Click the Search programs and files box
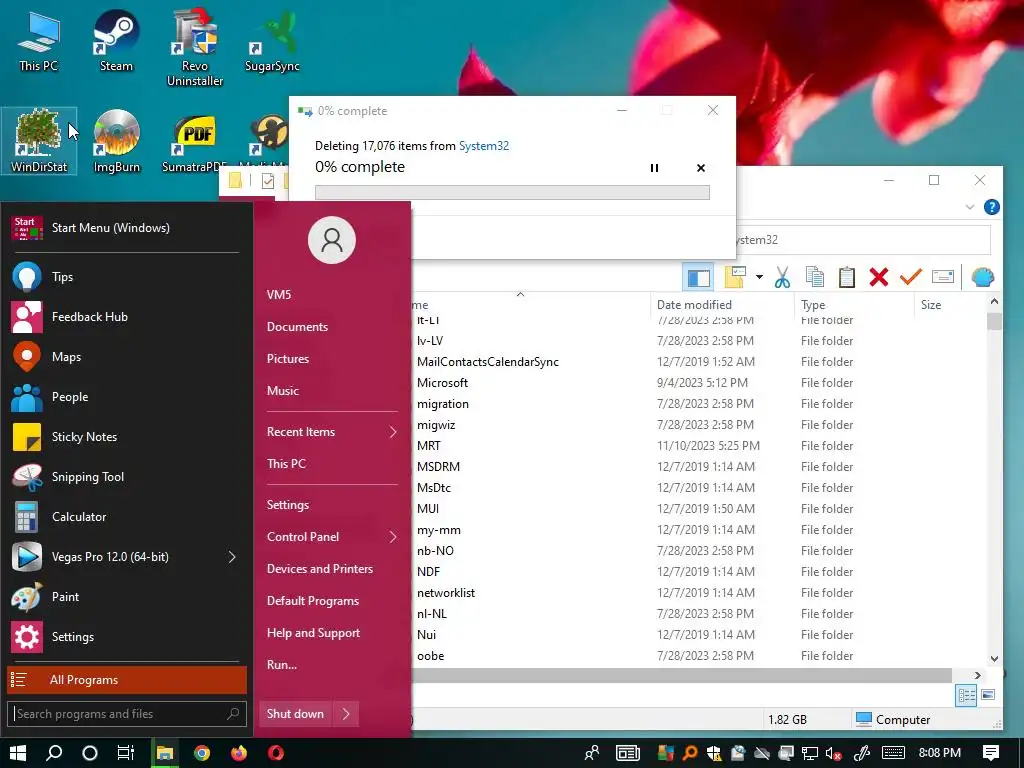Image resolution: width=1024 pixels, height=768 pixels. click(x=127, y=714)
